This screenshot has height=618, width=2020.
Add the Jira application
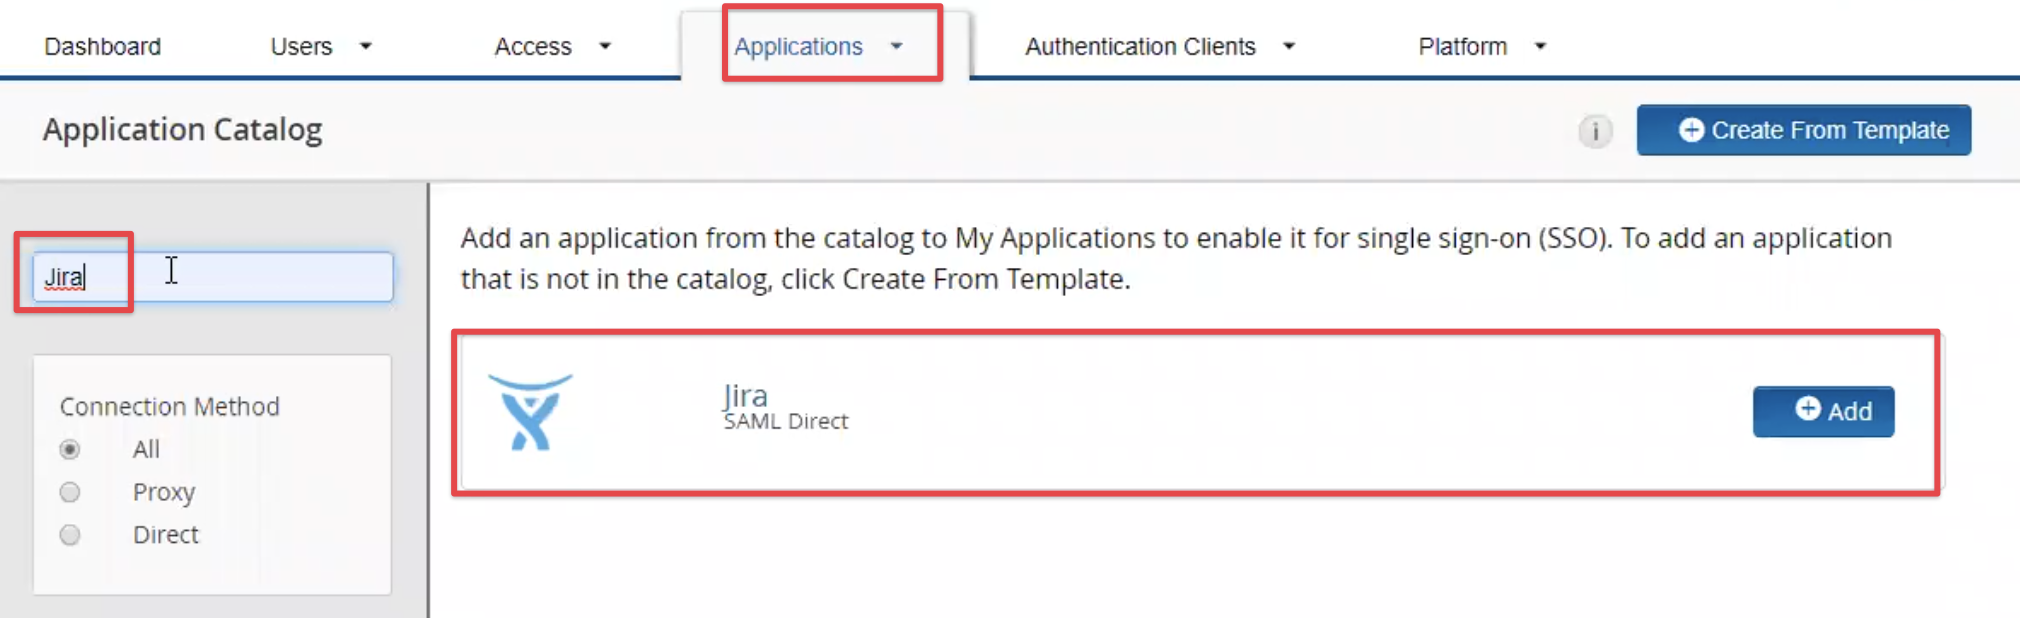(x=1823, y=411)
